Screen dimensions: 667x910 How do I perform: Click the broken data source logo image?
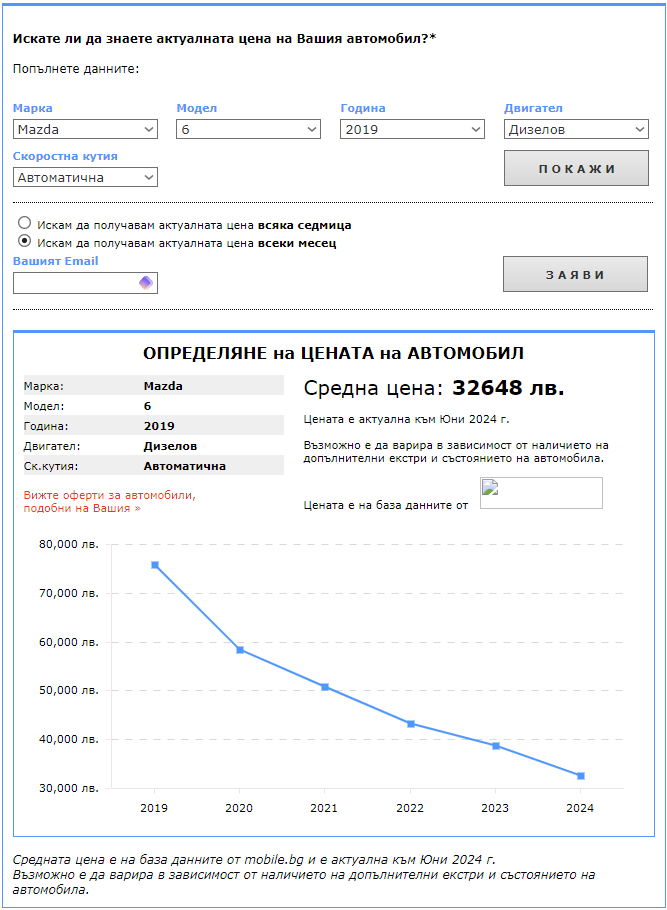pyautogui.click(x=541, y=493)
